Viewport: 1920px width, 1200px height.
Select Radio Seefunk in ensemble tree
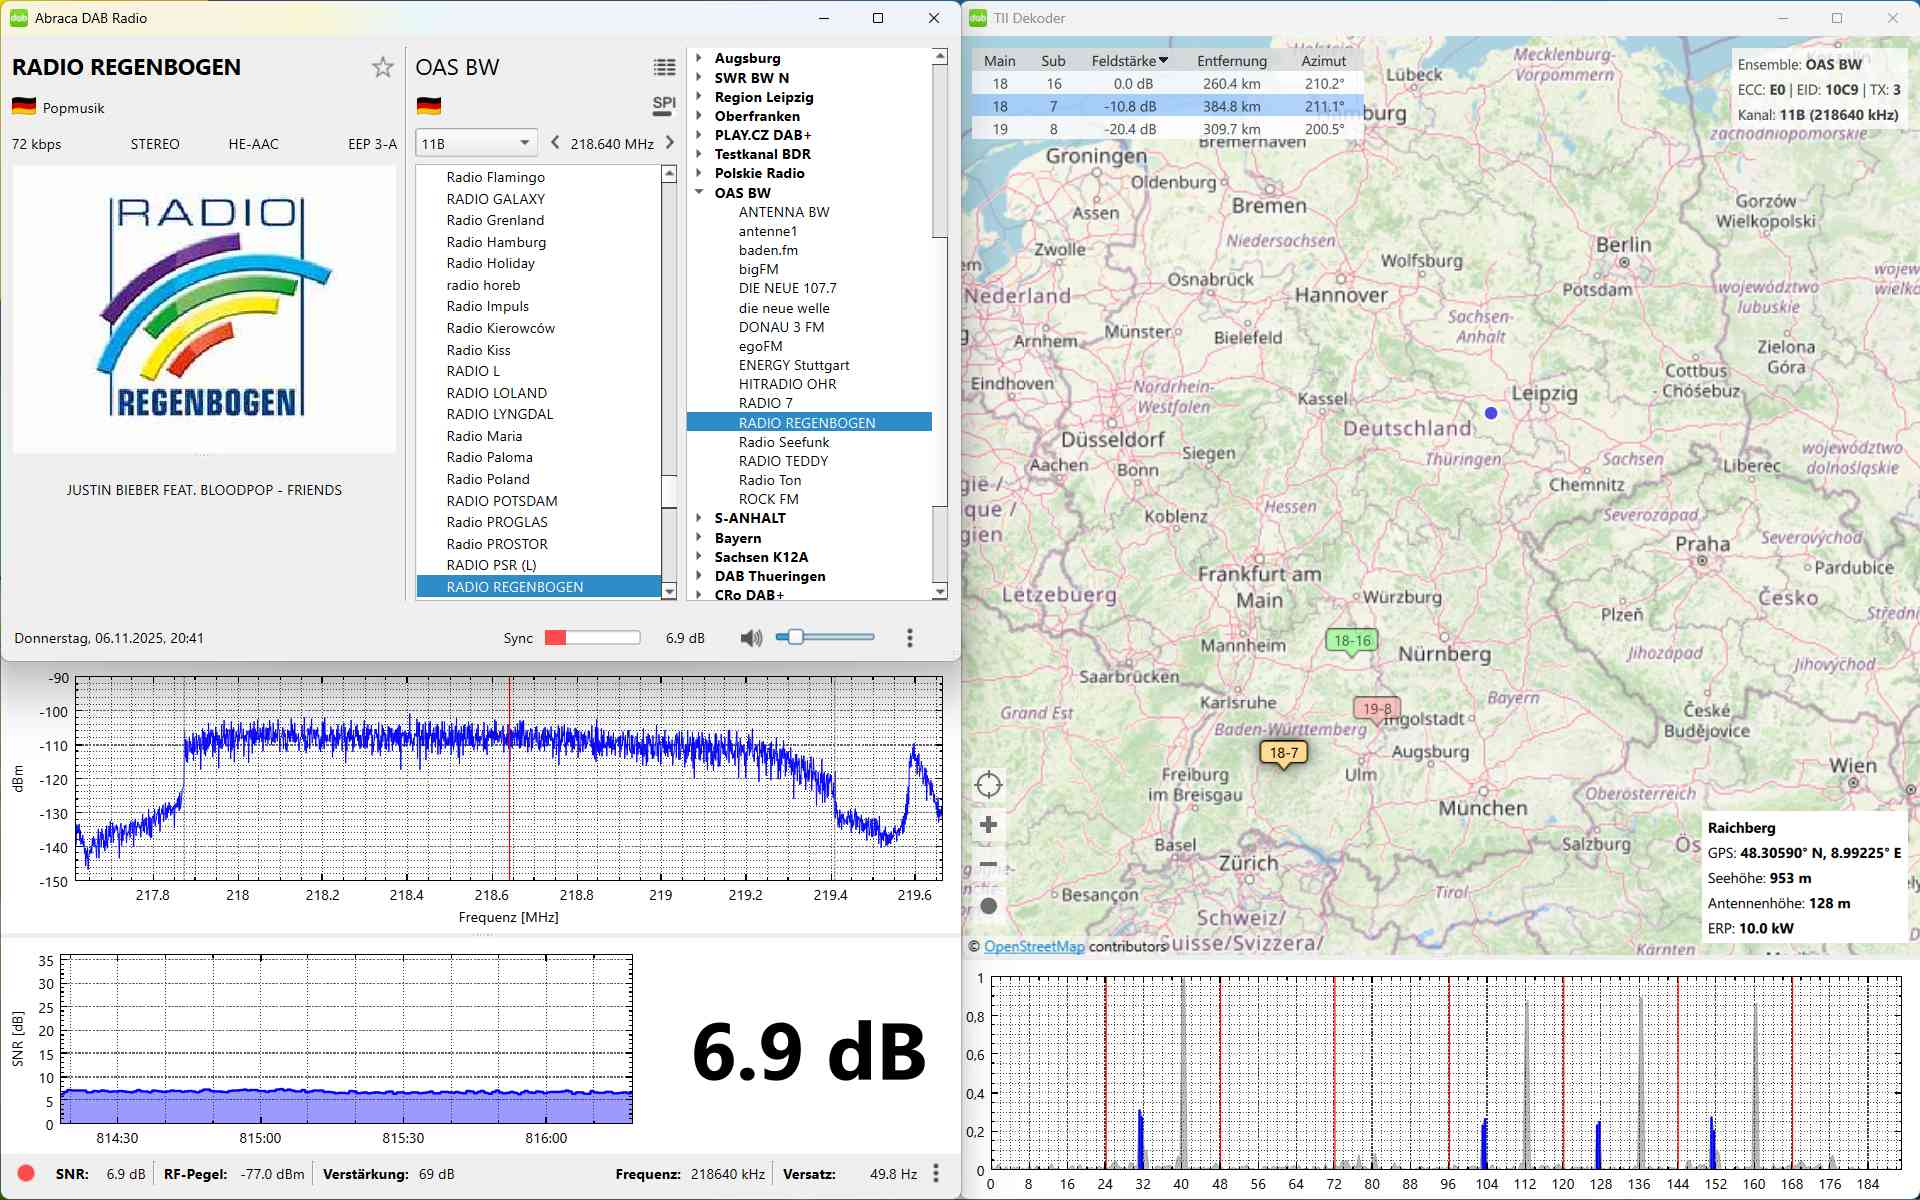pyautogui.click(x=783, y=442)
